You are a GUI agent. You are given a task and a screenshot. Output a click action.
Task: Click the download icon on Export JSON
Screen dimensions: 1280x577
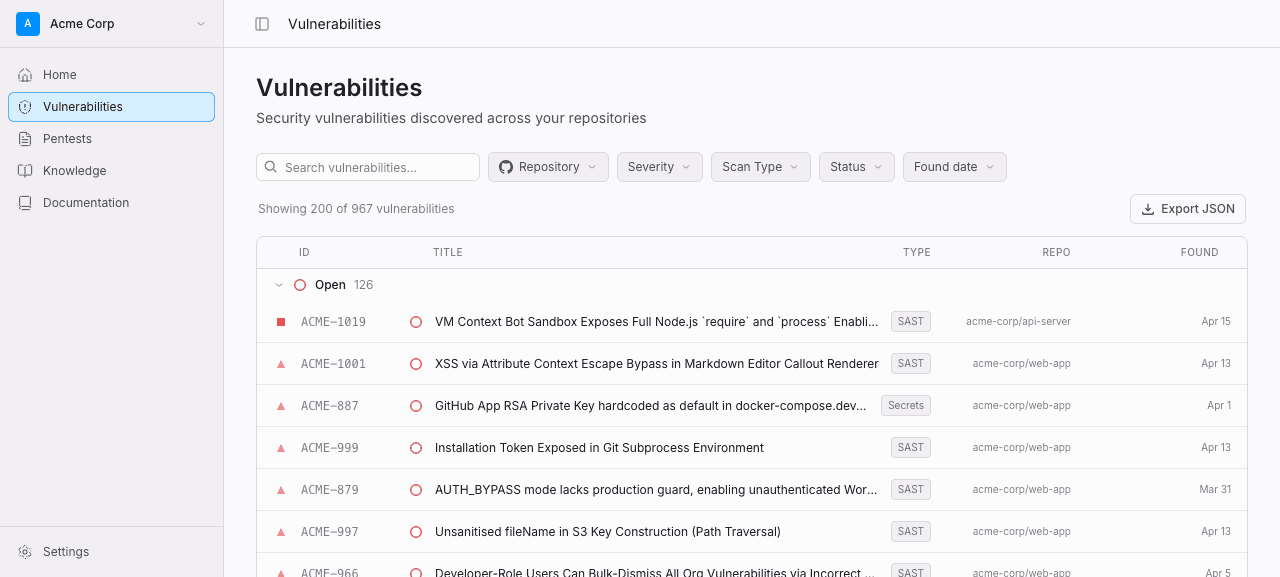pos(1148,209)
